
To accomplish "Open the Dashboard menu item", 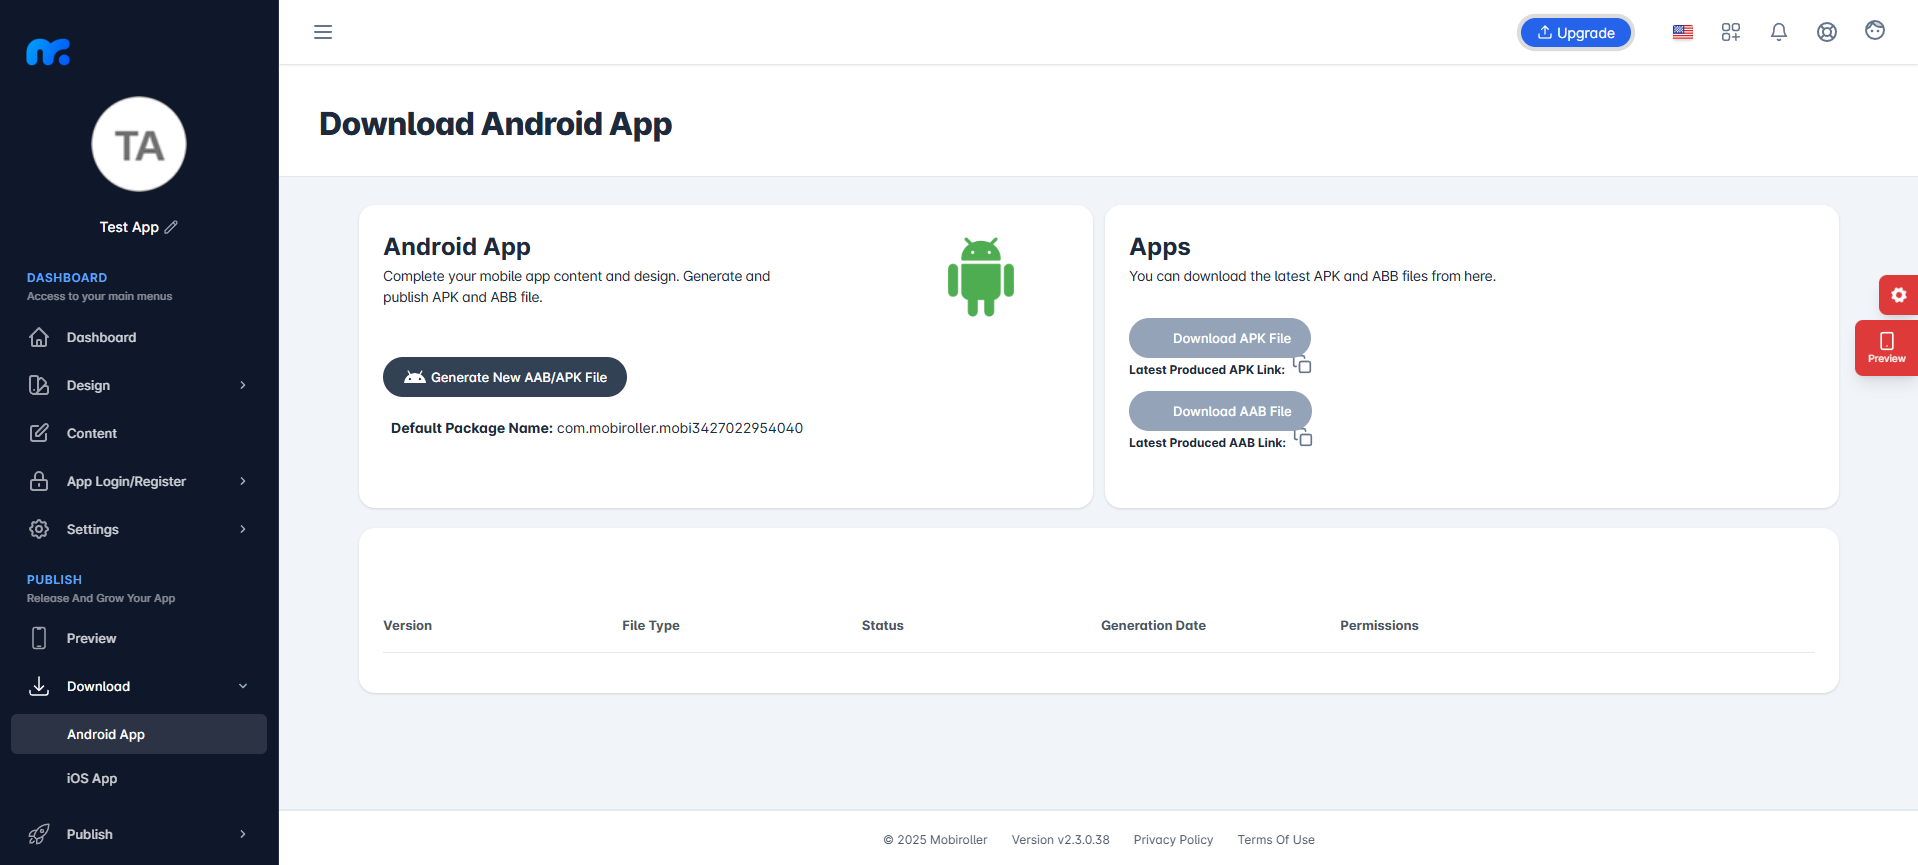I will tap(139, 337).
